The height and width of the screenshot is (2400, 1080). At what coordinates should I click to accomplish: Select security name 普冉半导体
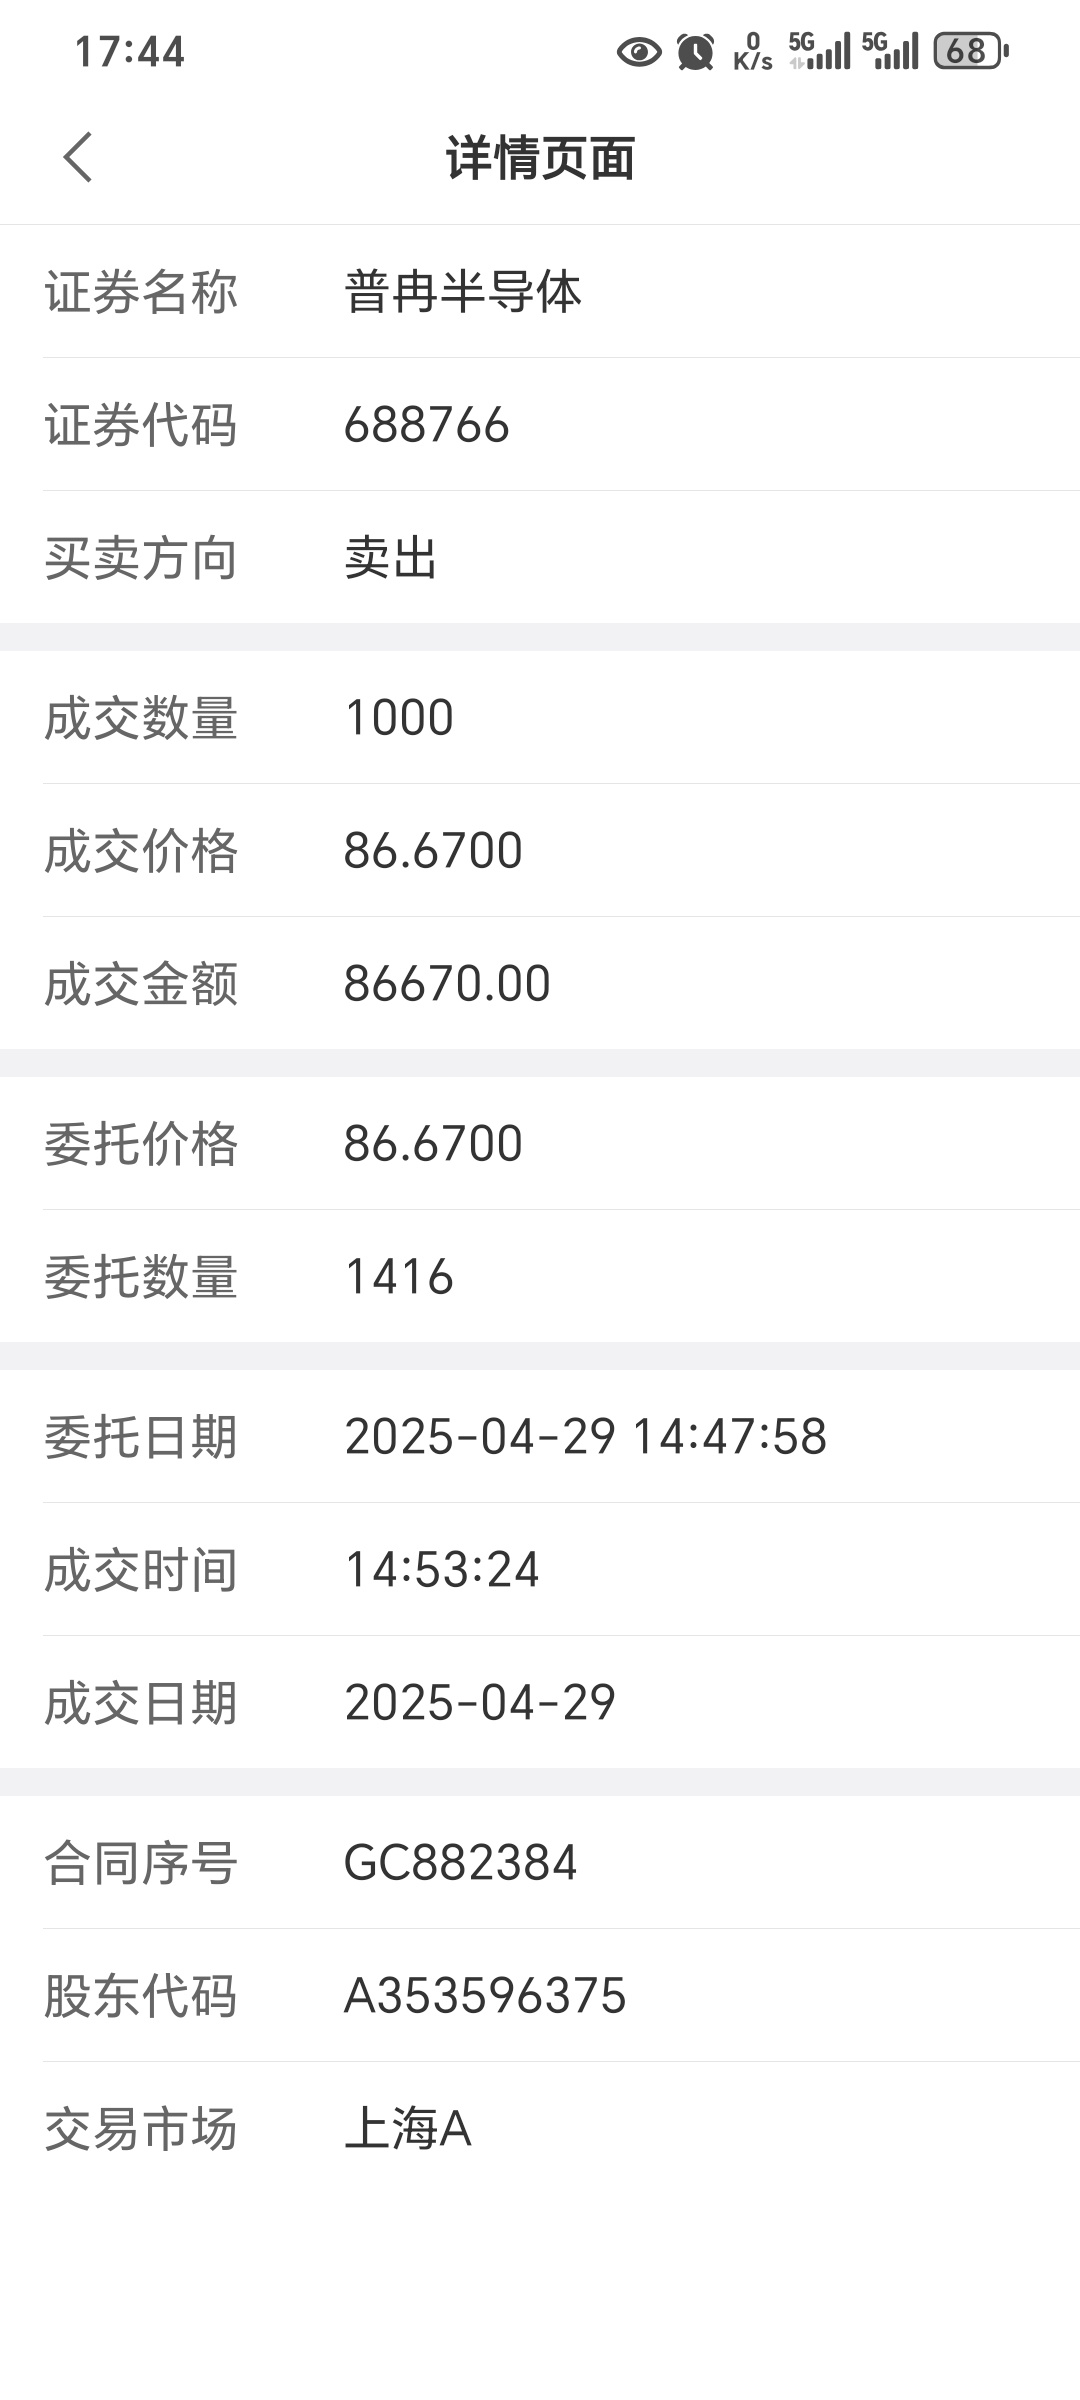point(463,292)
